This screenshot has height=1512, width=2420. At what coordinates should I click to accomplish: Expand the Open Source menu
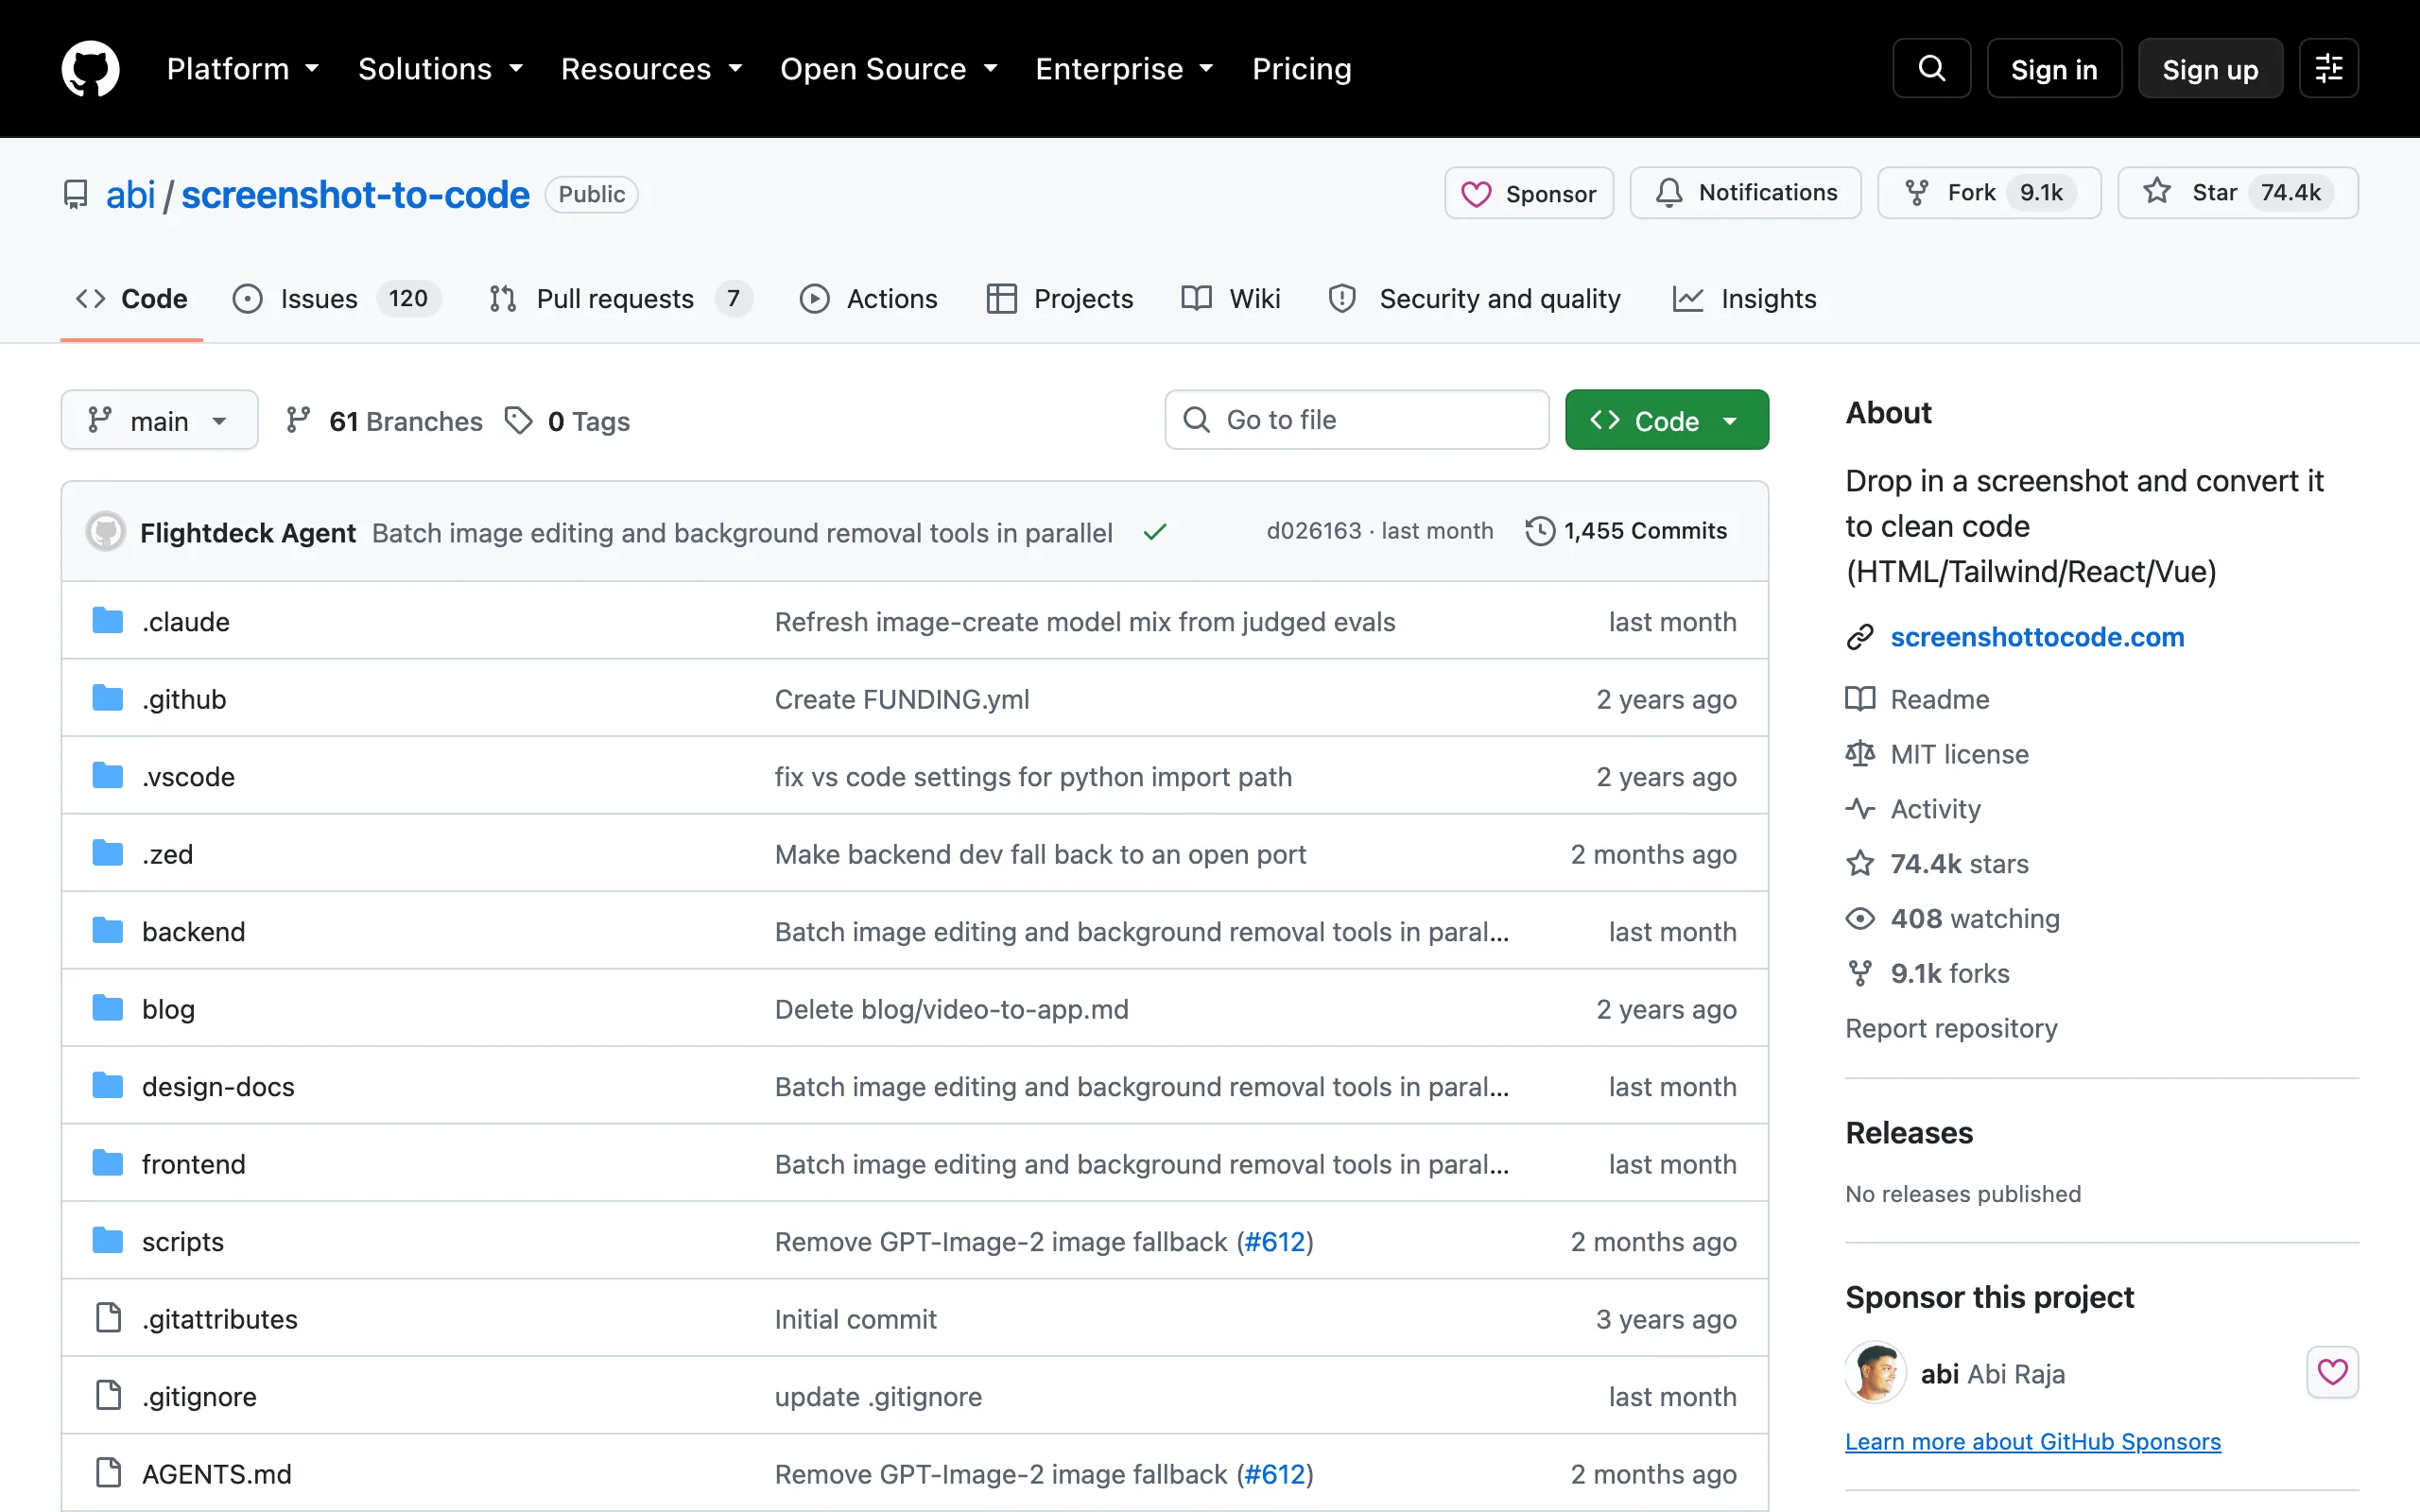[889, 68]
